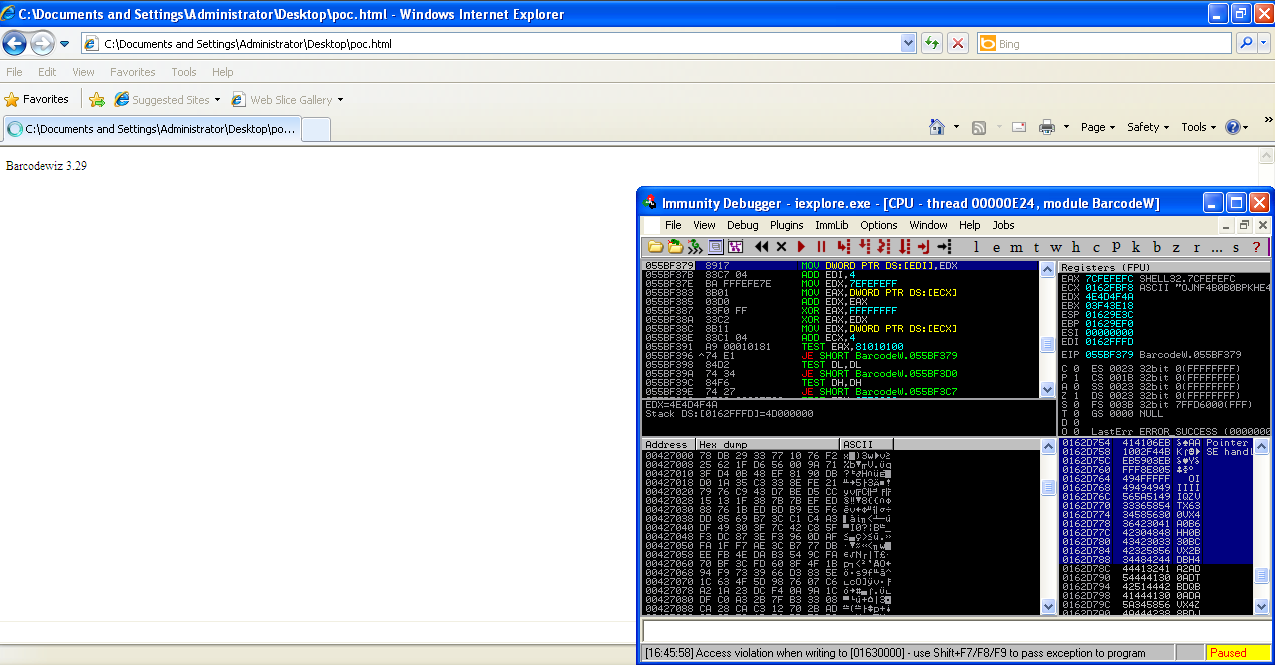
Task: Click the IE search magnifier button
Action: pos(1246,43)
